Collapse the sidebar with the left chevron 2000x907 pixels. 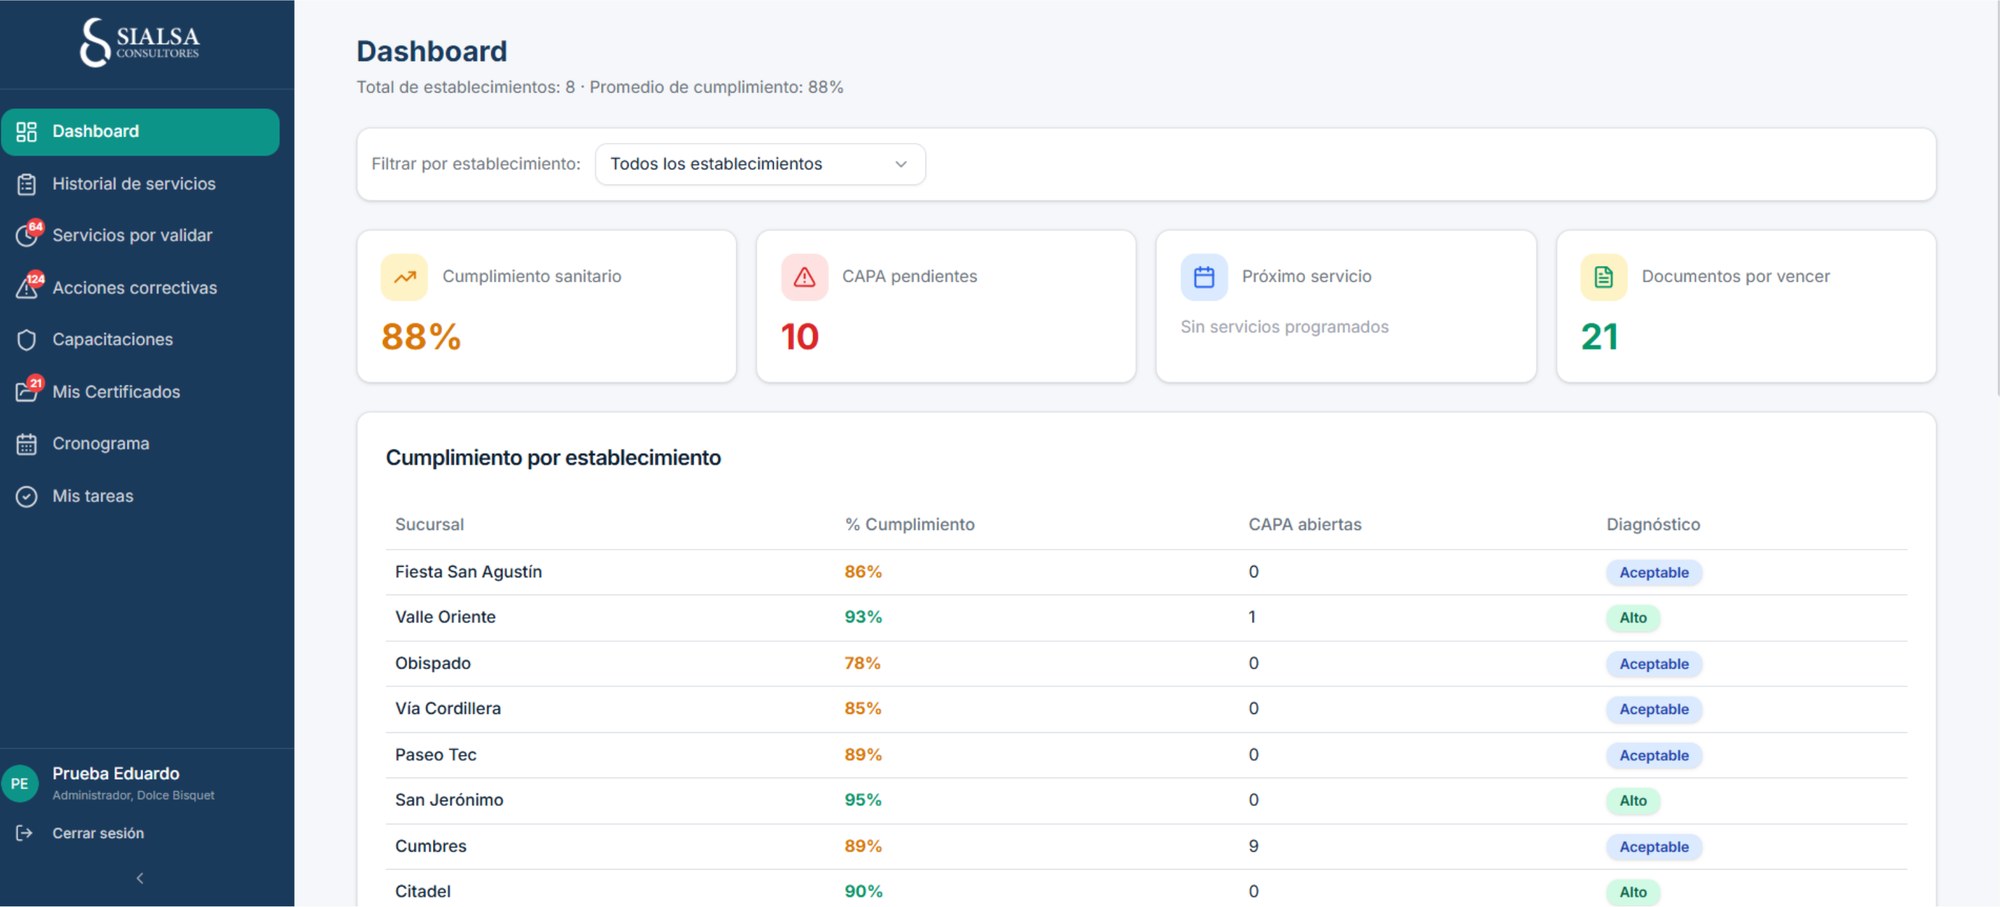[140, 878]
